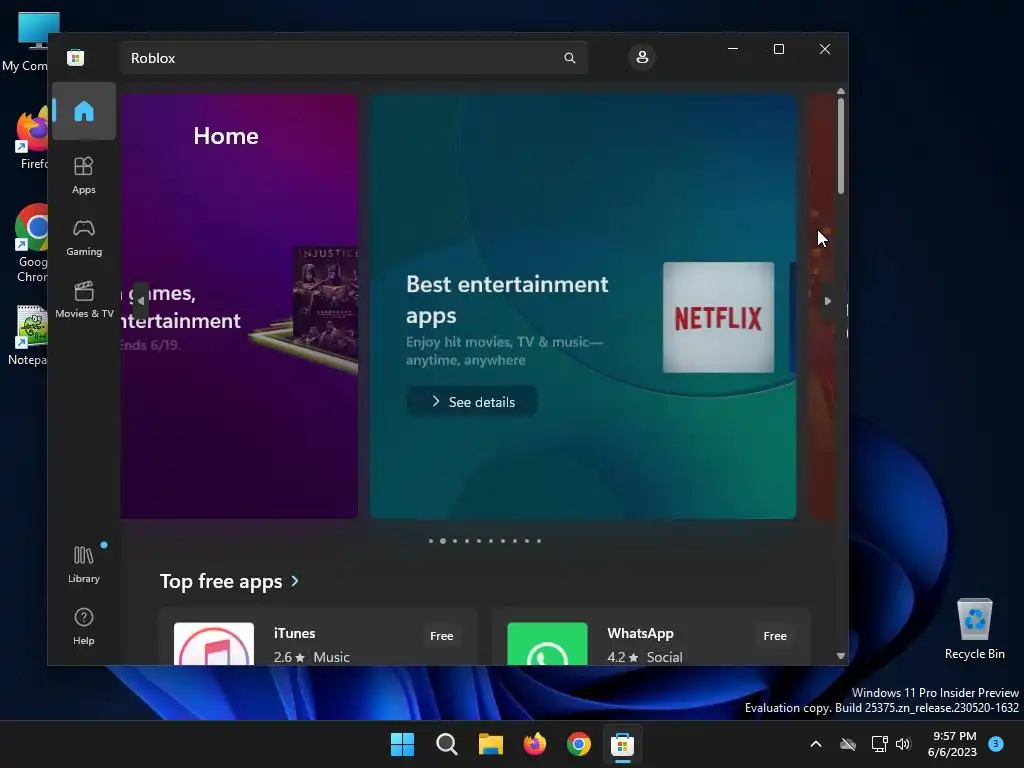
Task: Select the first carousel page dot
Action: 430,541
